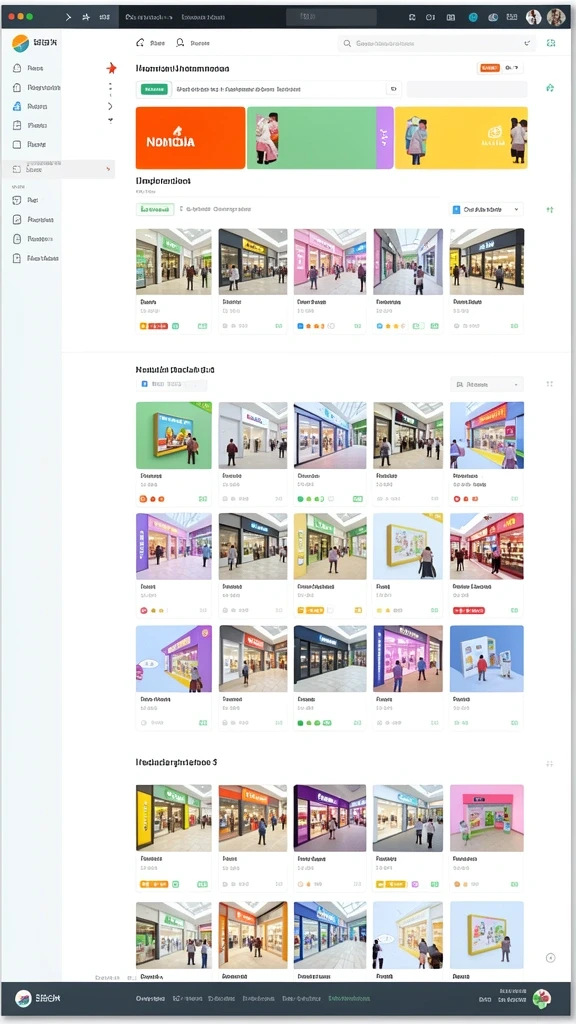Click the highlighted sidebar row
The width and height of the screenshot is (576, 1024).
click(59, 168)
